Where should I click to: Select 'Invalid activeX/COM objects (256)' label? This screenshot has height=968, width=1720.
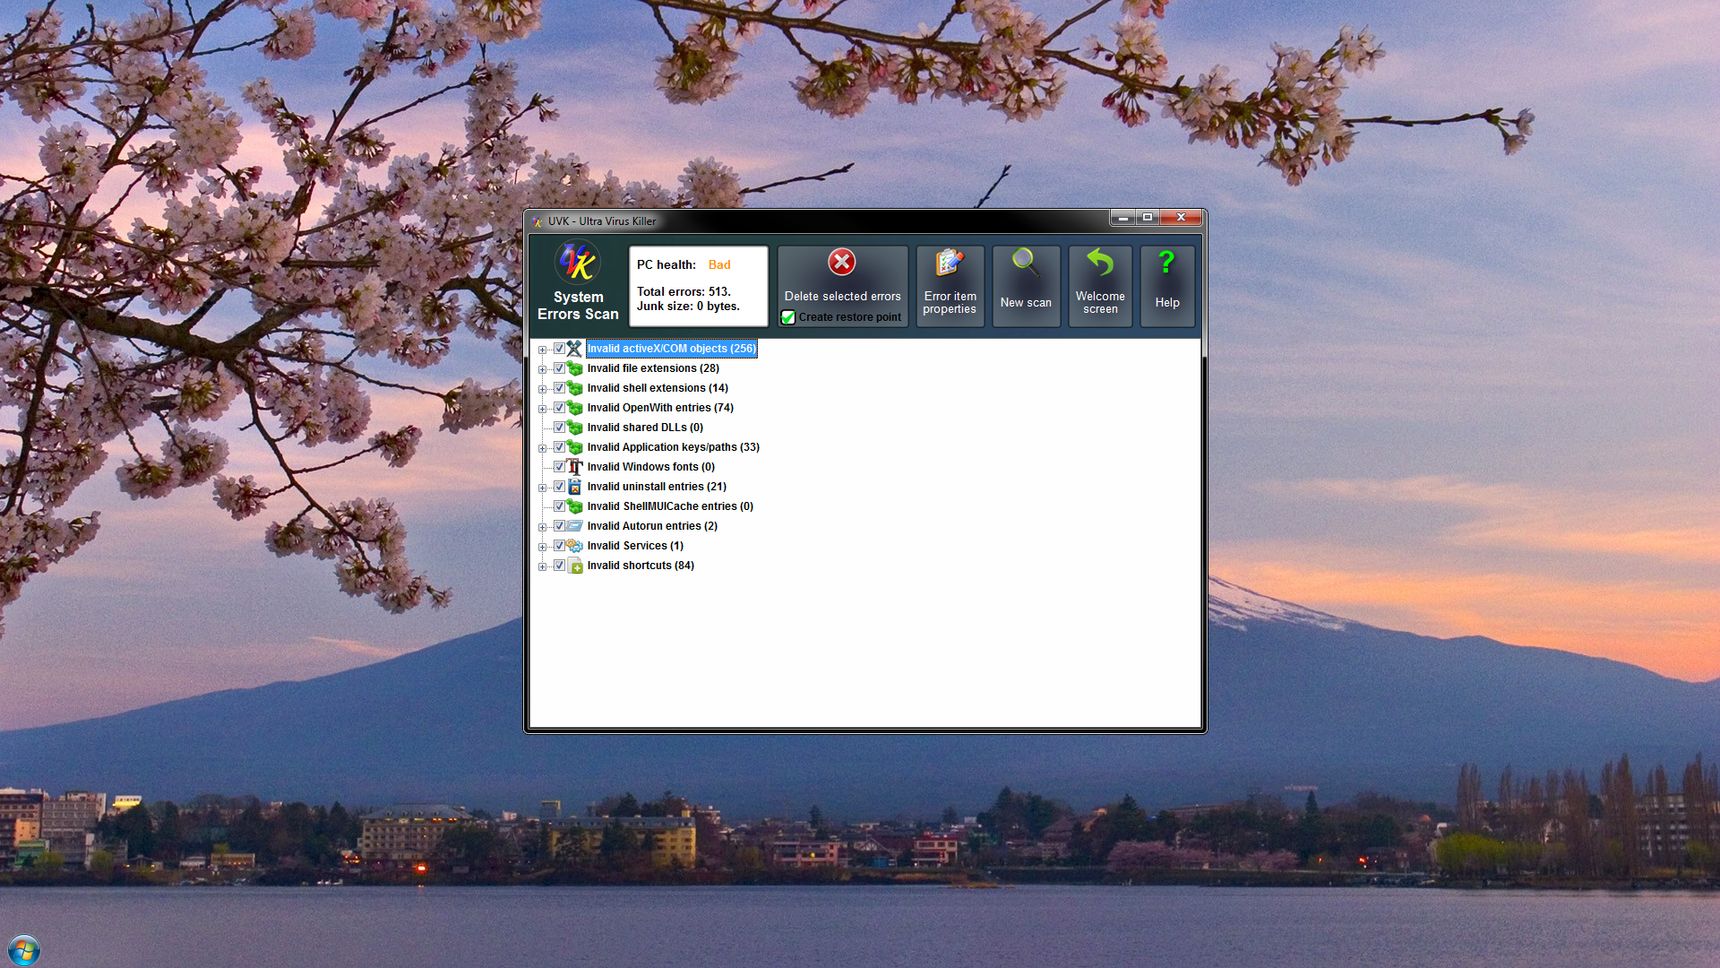point(671,349)
